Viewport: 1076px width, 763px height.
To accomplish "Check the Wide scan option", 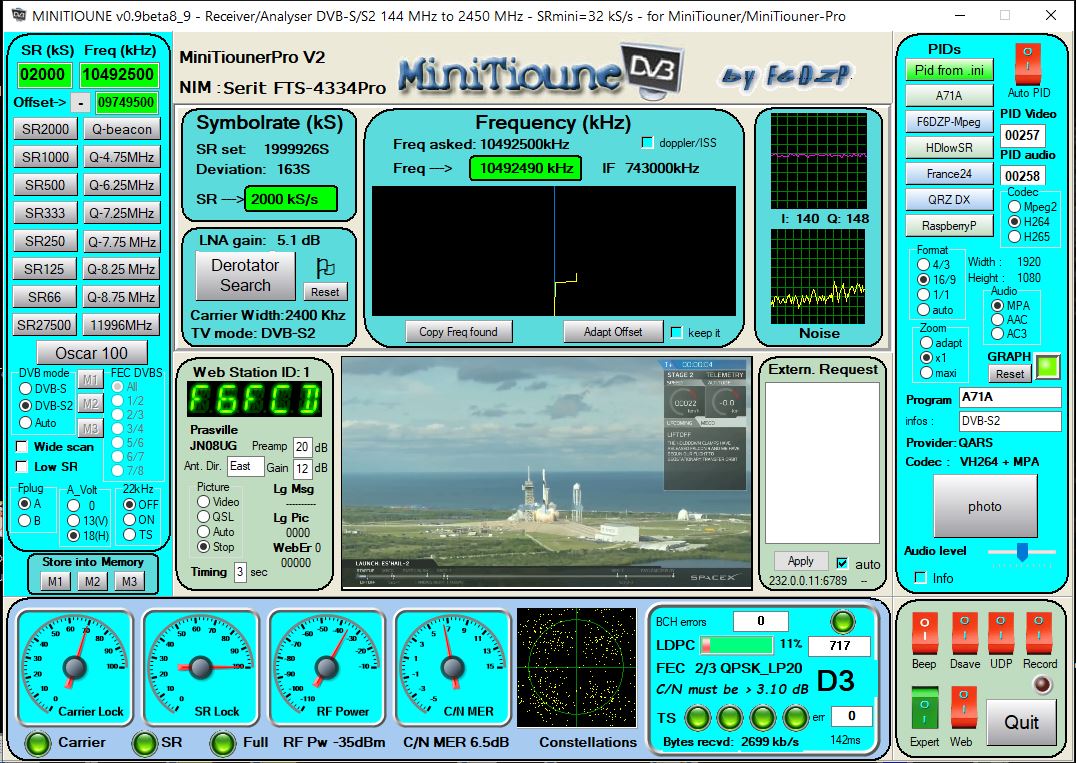I will [x=24, y=447].
